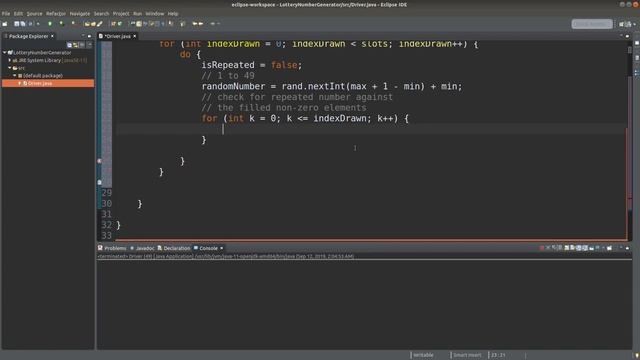Viewport: 640px width, 360px height.
Task: Select the LotteryNumberGenerator project
Action: pyautogui.click(x=42, y=52)
